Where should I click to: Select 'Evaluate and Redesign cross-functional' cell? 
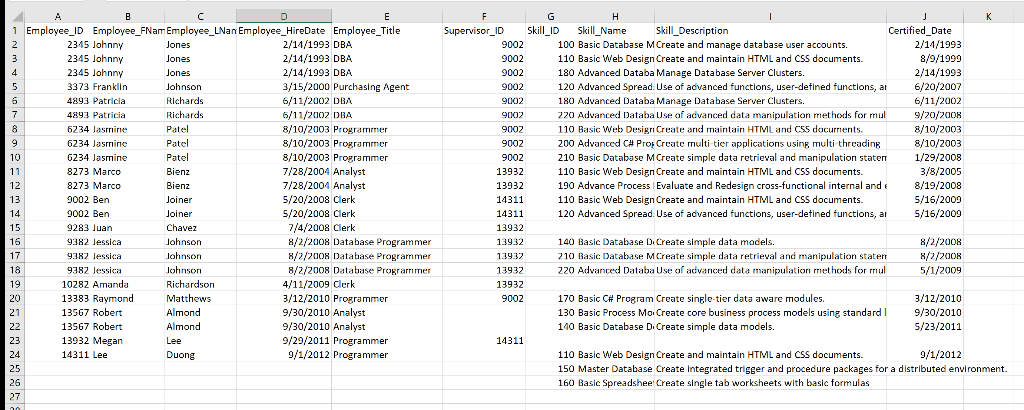(x=771, y=185)
